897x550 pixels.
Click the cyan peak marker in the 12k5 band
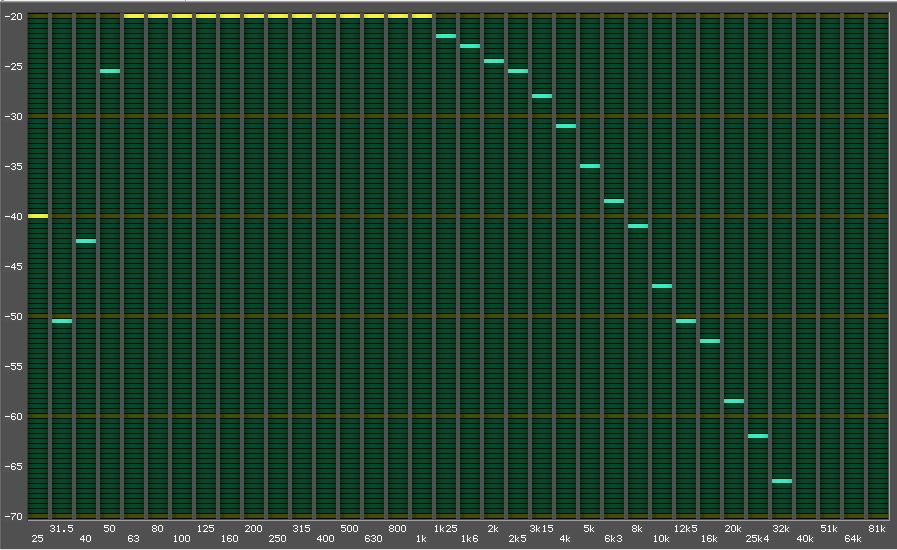pos(686,321)
